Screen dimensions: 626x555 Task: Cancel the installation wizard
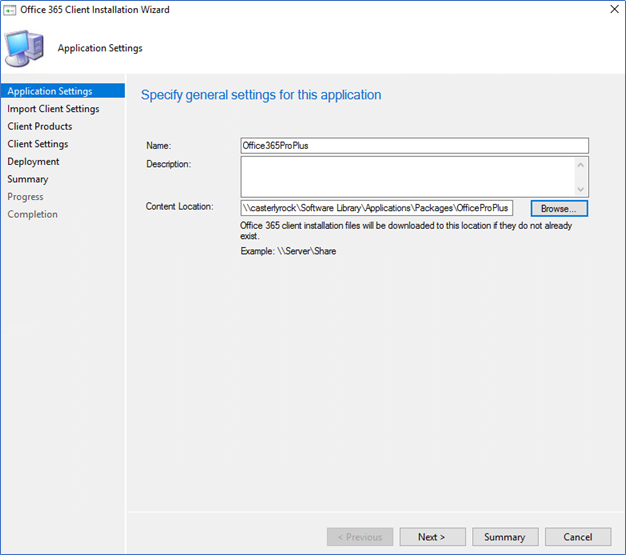pyautogui.click(x=578, y=537)
